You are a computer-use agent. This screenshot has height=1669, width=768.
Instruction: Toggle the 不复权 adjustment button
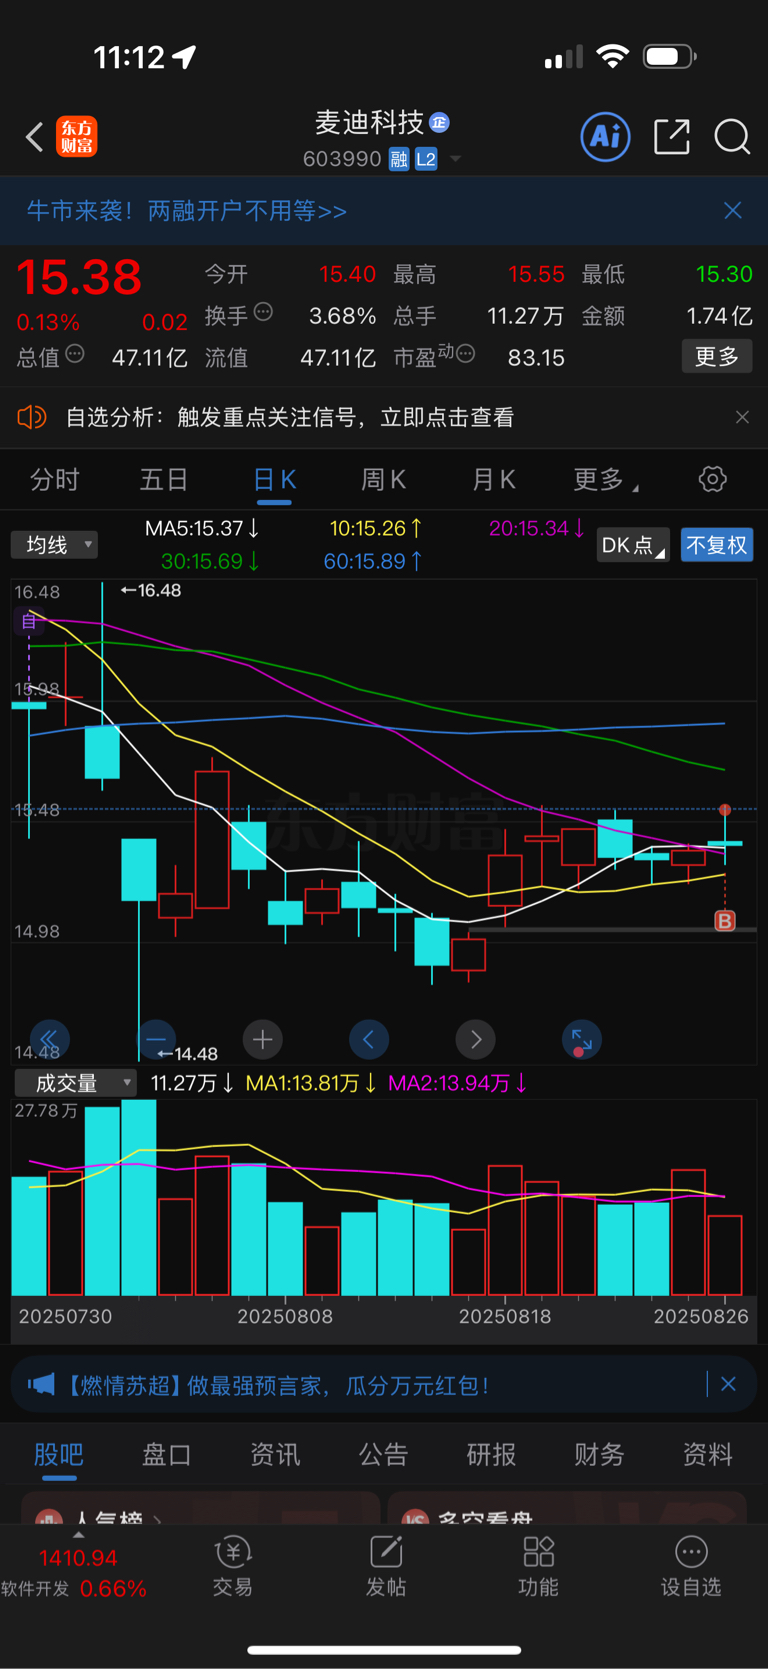point(717,545)
